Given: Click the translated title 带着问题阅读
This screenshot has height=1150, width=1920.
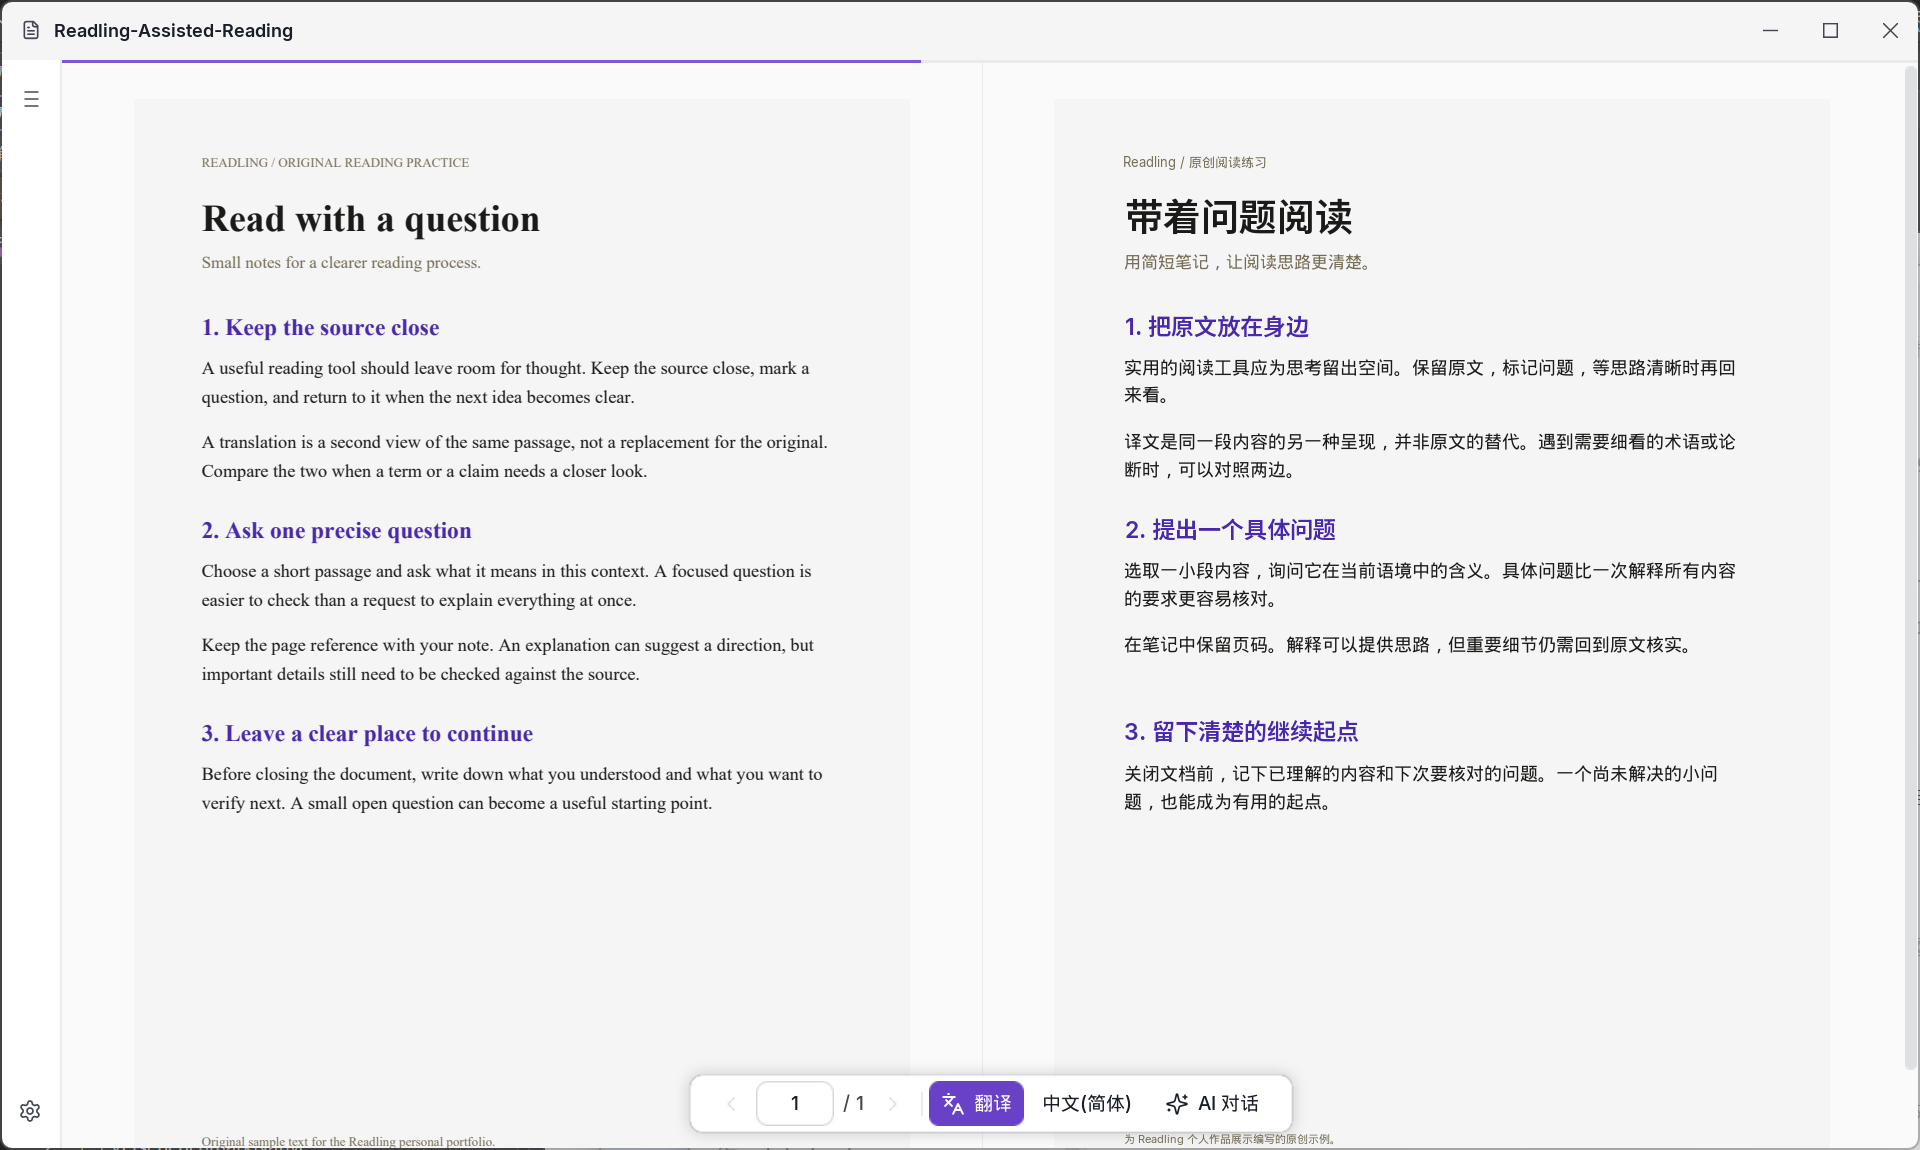Looking at the screenshot, I should point(1238,217).
